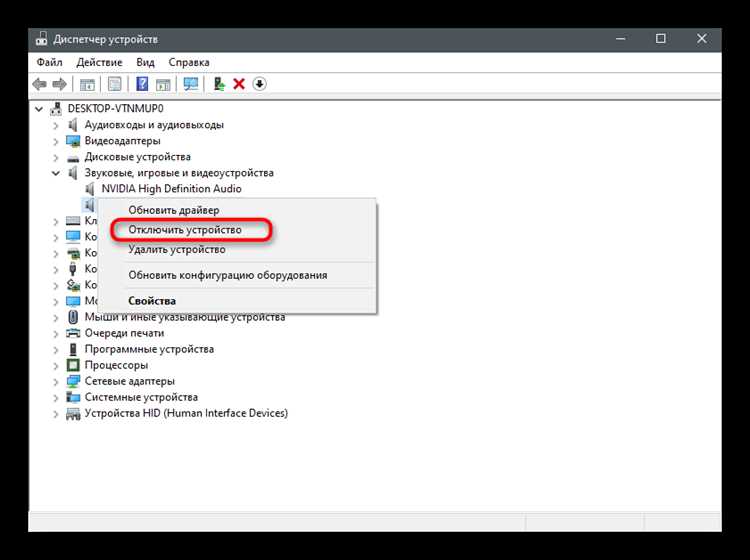Open the Действие menu

(99, 62)
